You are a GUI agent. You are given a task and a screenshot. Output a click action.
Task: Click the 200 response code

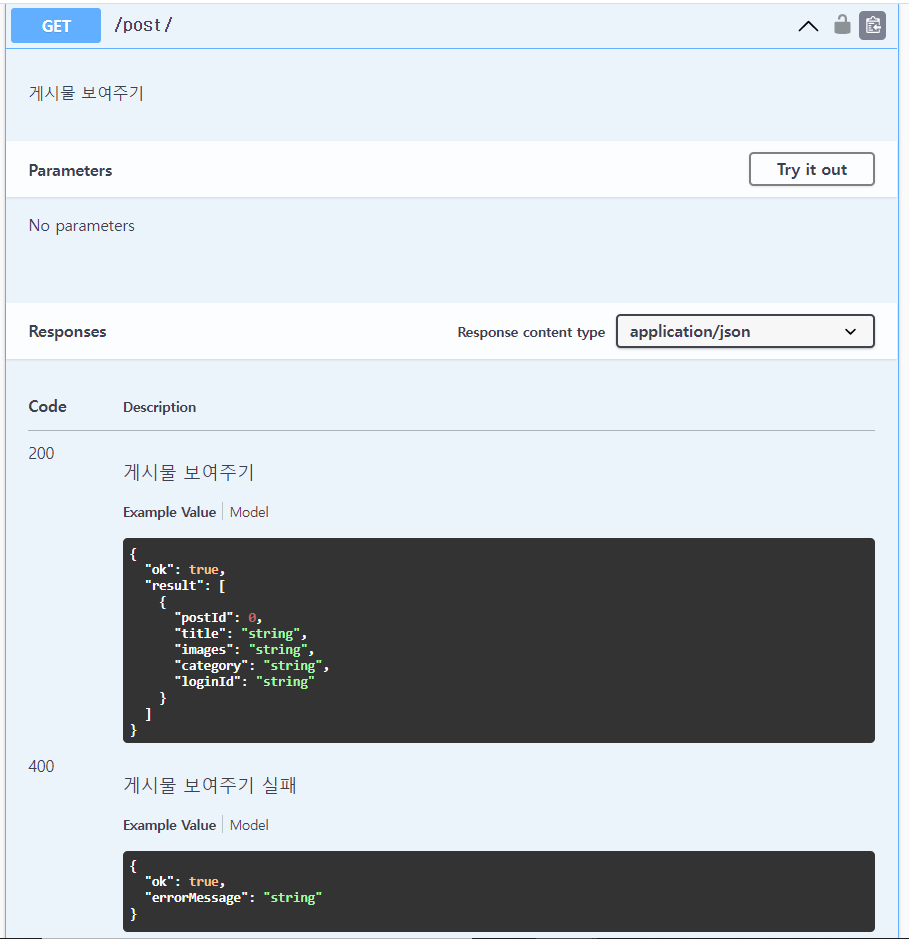point(41,453)
